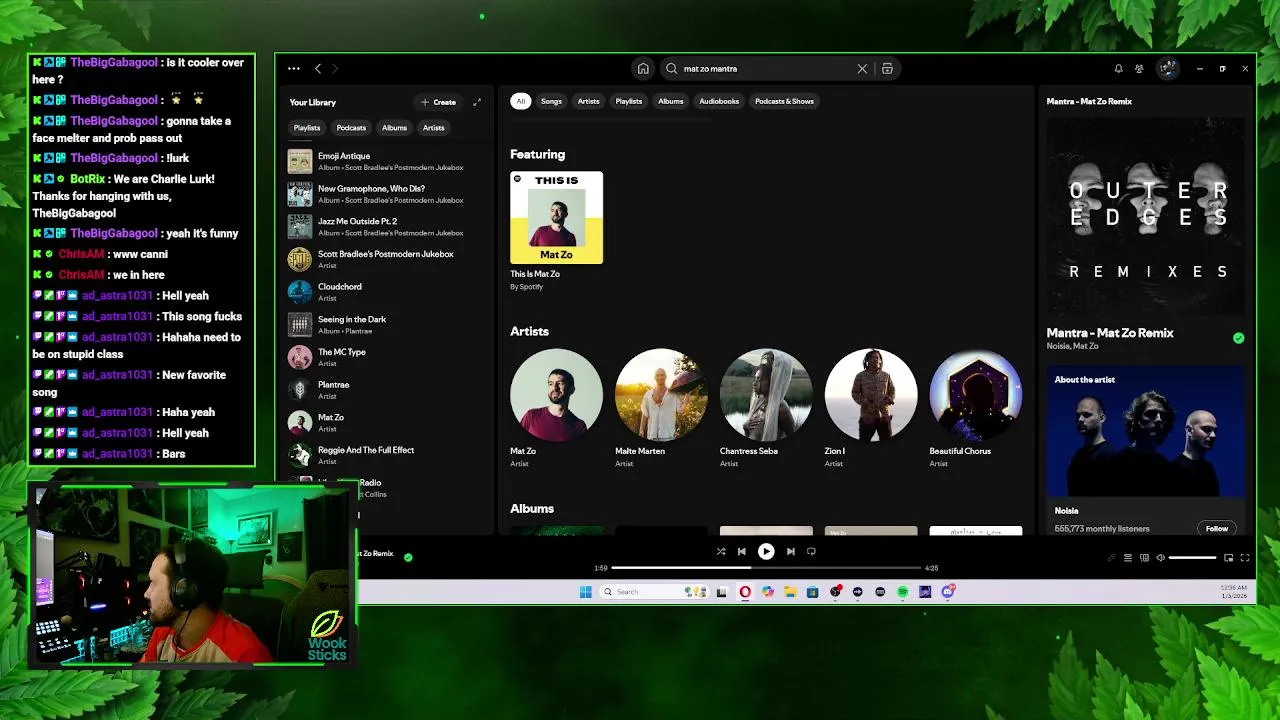This screenshot has height=720, width=1280.
Task: Open the lyrics microphone icon
Action: [x=1111, y=558]
